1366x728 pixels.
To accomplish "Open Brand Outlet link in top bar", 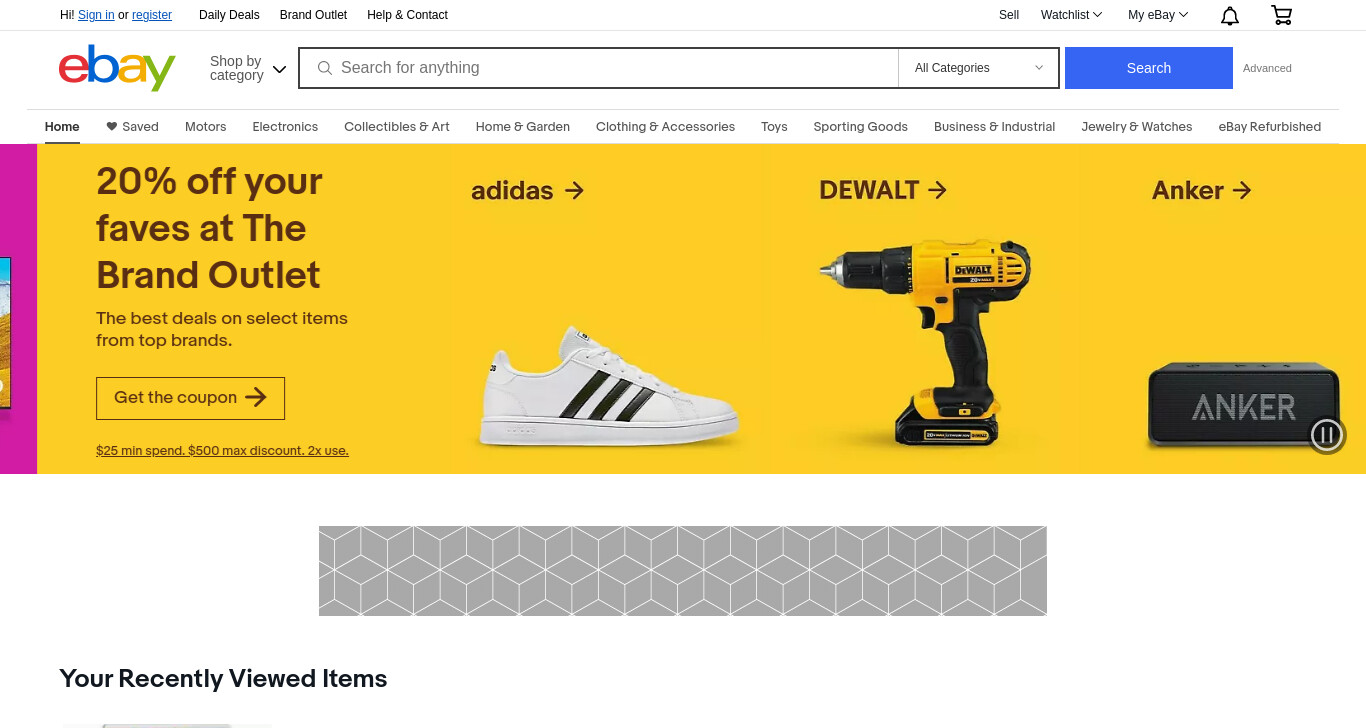I will tap(313, 15).
